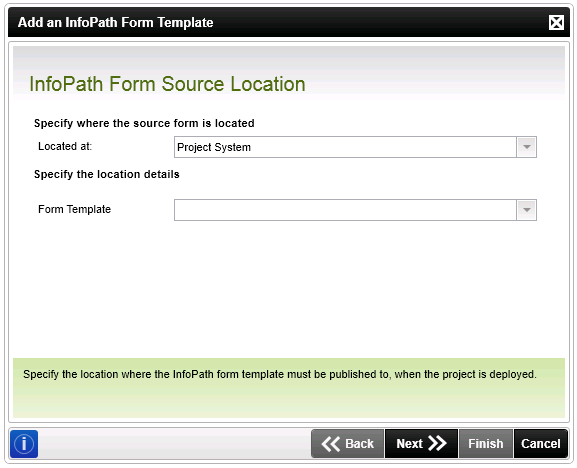Proceed with the Next button
This screenshot has height=468, width=577.
point(421,444)
